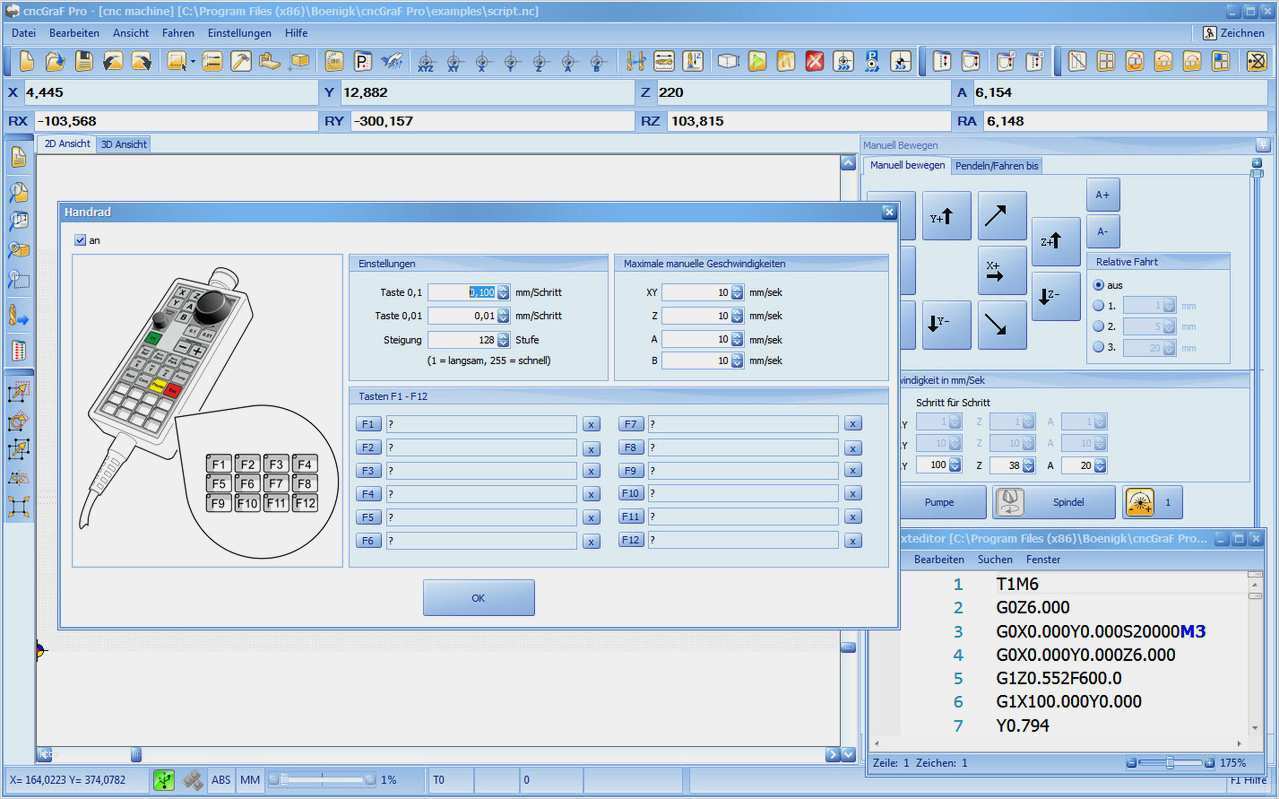Image resolution: width=1279 pixels, height=799 pixels.
Task: Click the XY max speed spinner
Action: point(737,293)
